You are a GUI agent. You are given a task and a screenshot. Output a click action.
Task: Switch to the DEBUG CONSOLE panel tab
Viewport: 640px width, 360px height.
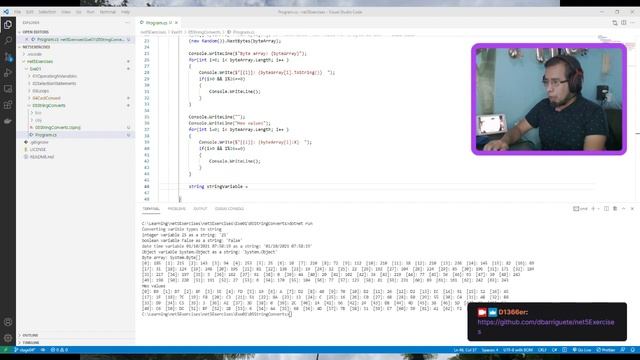[x=229, y=209]
